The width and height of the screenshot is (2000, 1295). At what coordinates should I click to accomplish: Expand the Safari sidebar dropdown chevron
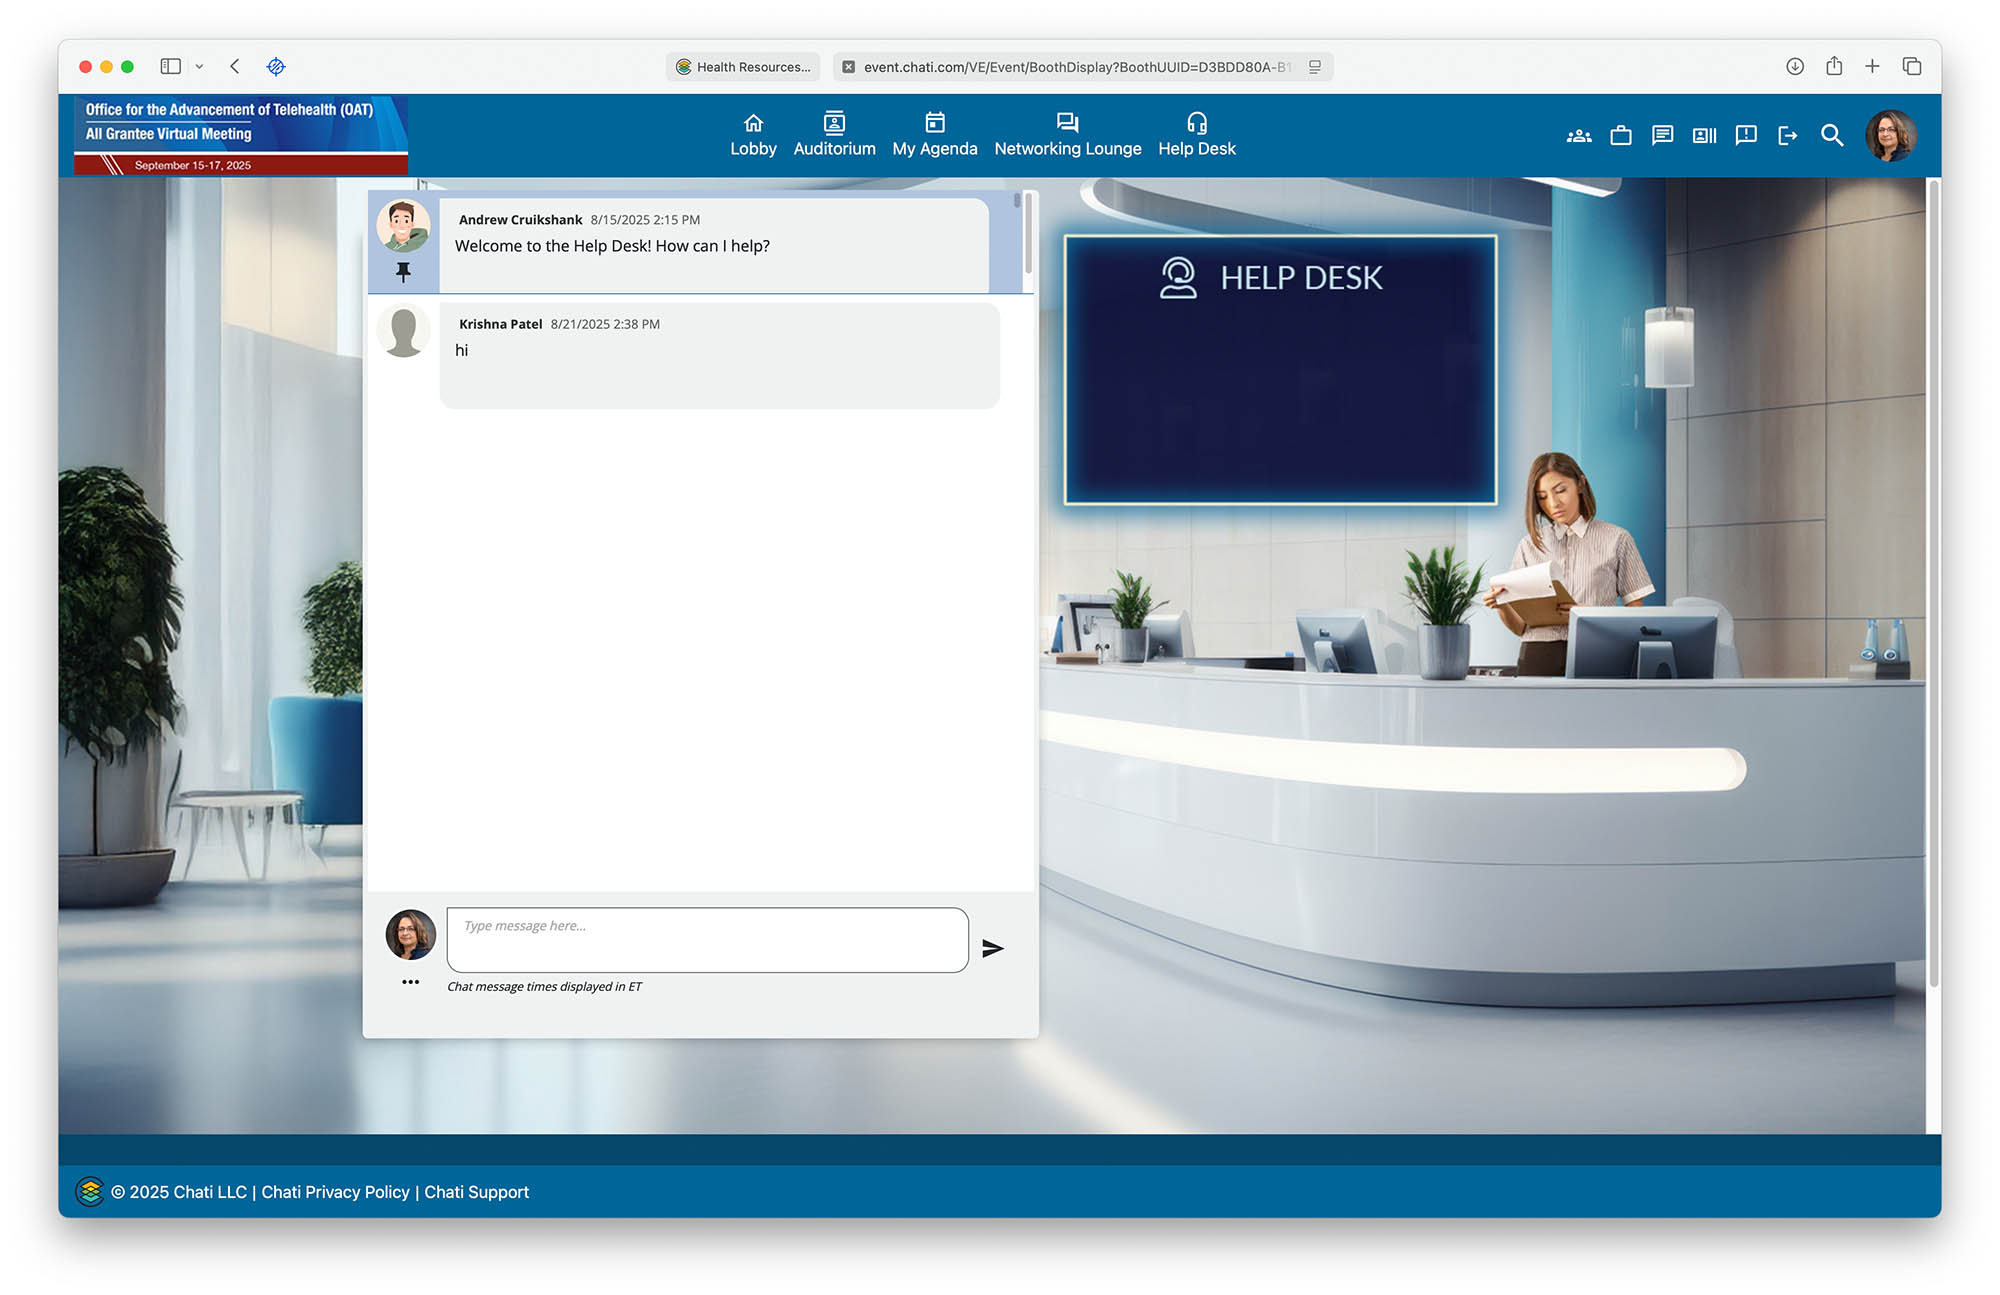coord(199,67)
